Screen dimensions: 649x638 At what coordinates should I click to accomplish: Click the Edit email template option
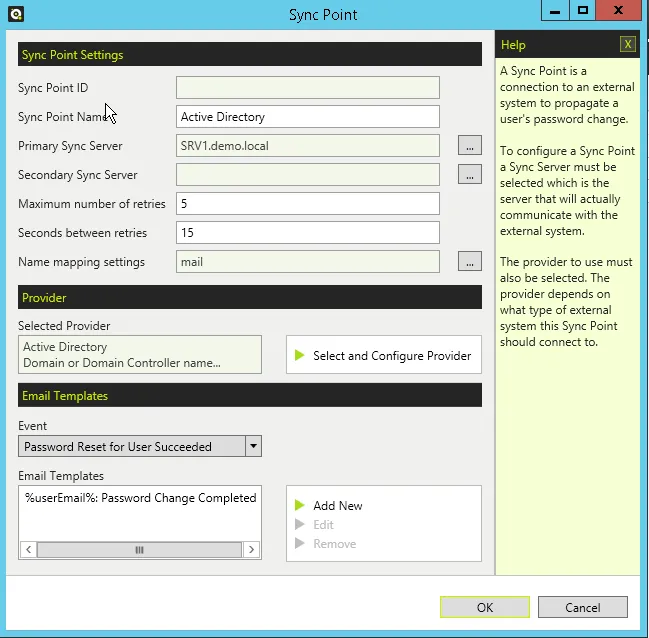[323, 525]
